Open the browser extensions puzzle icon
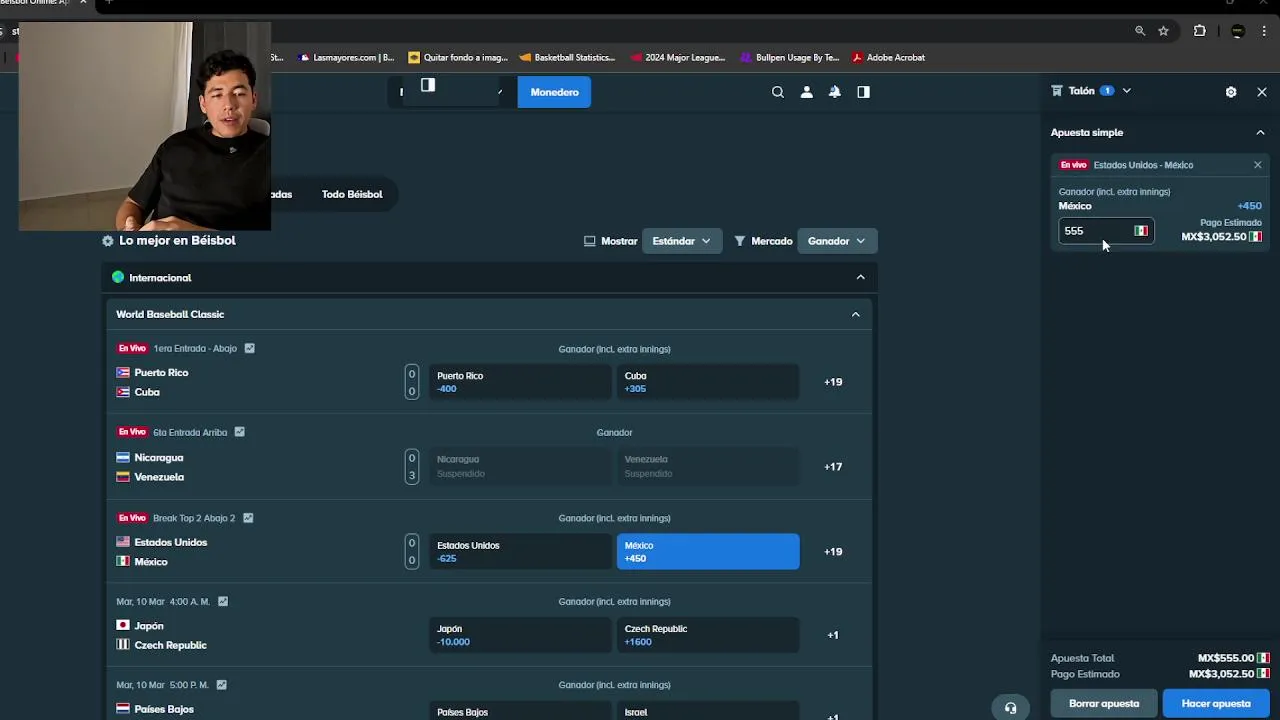Viewport: 1280px width, 720px height. (1200, 31)
